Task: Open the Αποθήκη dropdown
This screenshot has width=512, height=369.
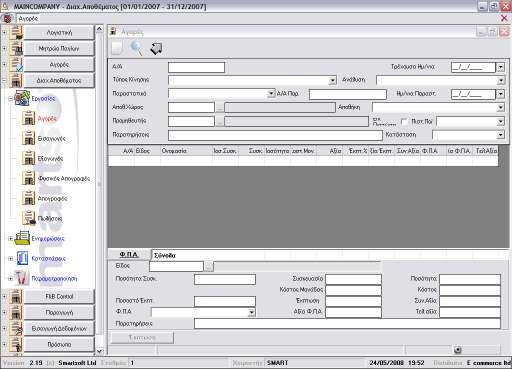Action: [500, 107]
